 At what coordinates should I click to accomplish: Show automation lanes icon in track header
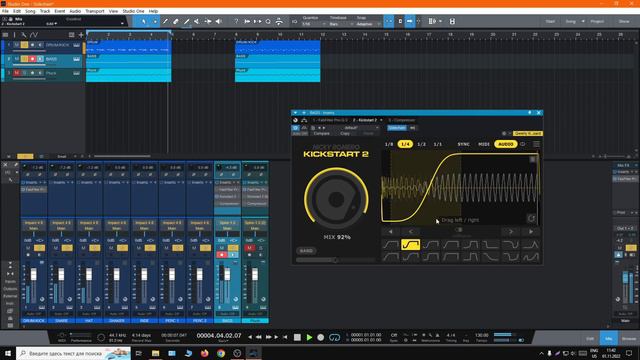[34, 35]
